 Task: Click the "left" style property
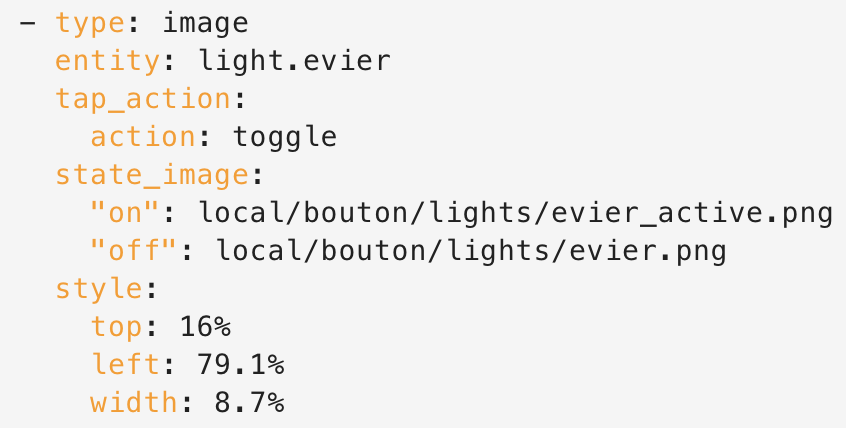point(125,365)
